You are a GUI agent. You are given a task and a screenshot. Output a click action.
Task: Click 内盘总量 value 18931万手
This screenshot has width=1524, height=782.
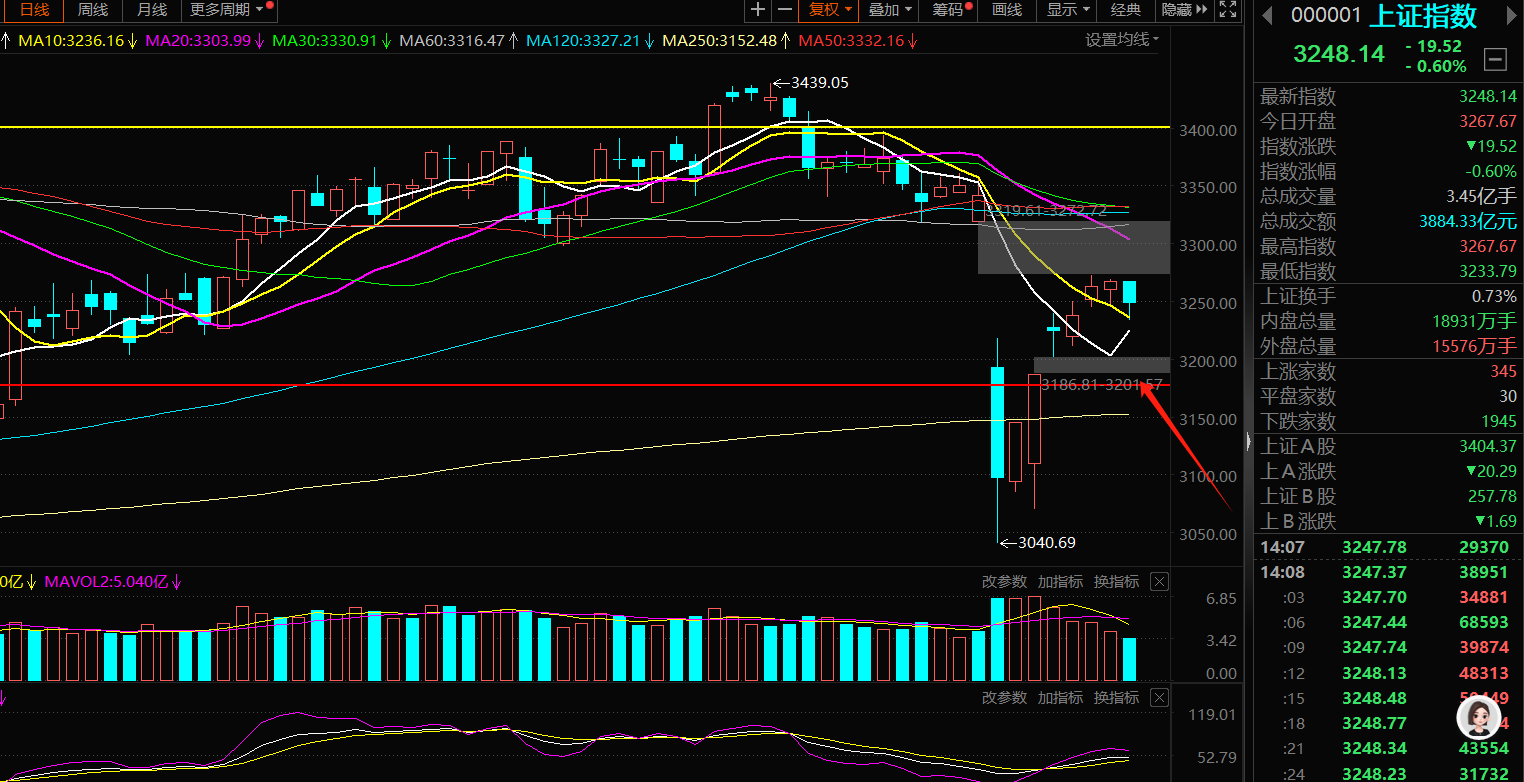click(x=1473, y=322)
